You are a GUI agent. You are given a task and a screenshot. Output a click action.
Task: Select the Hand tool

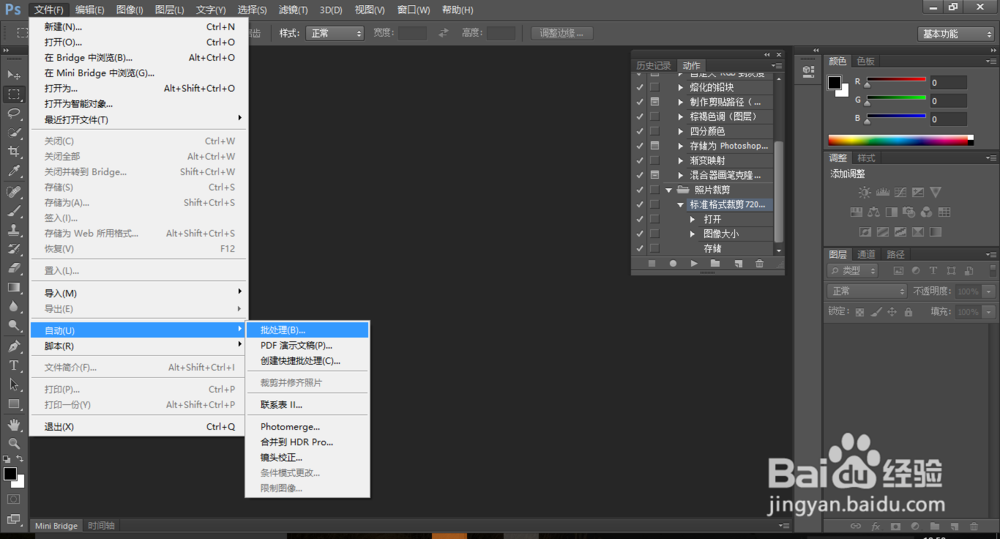[13, 424]
